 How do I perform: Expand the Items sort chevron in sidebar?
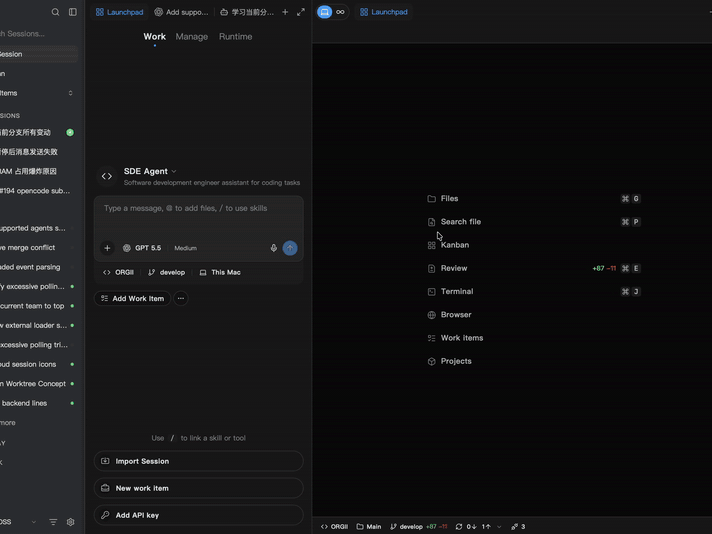pyautogui.click(x=70, y=93)
